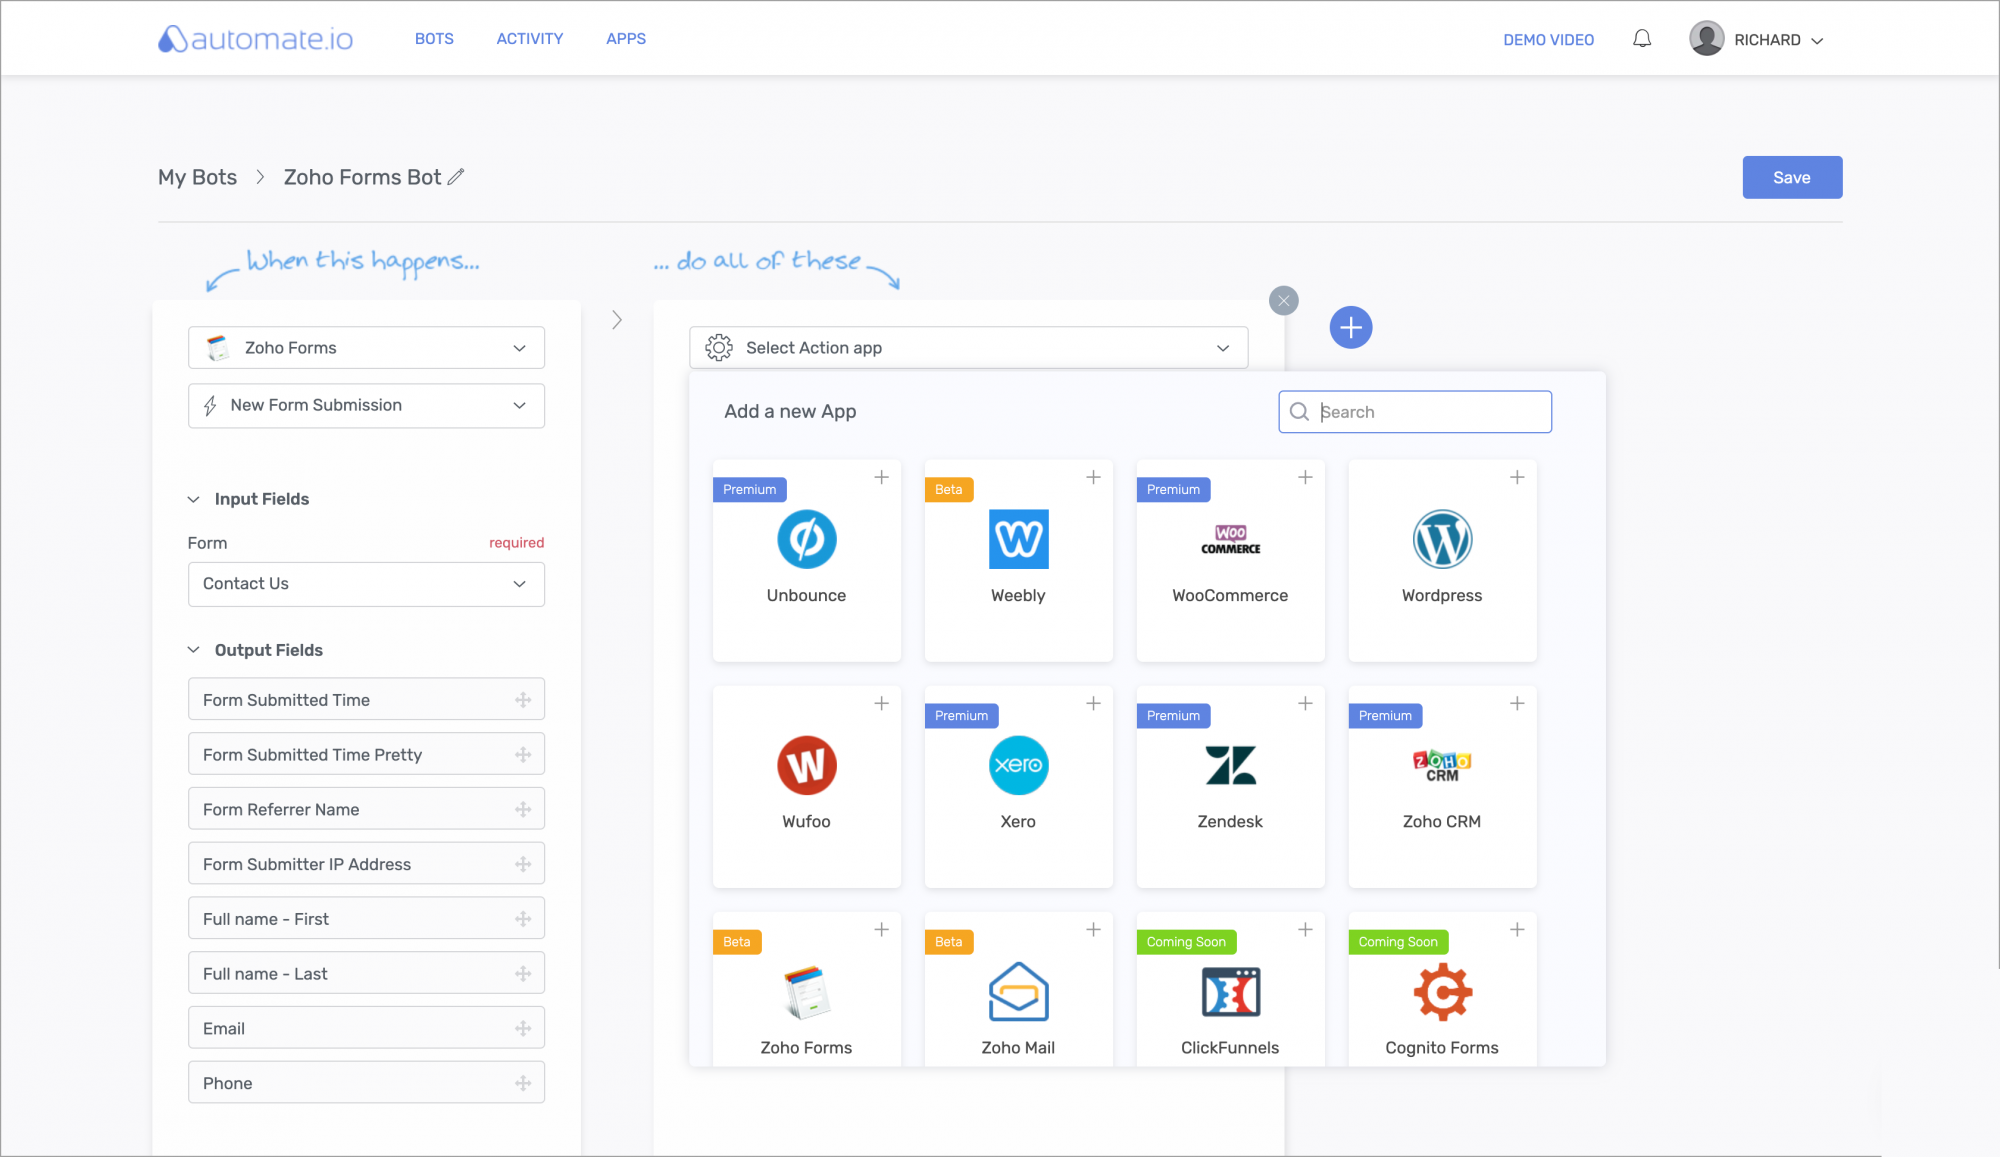The image size is (2000, 1157).
Task: Click the Unbounce app icon
Action: 806,539
